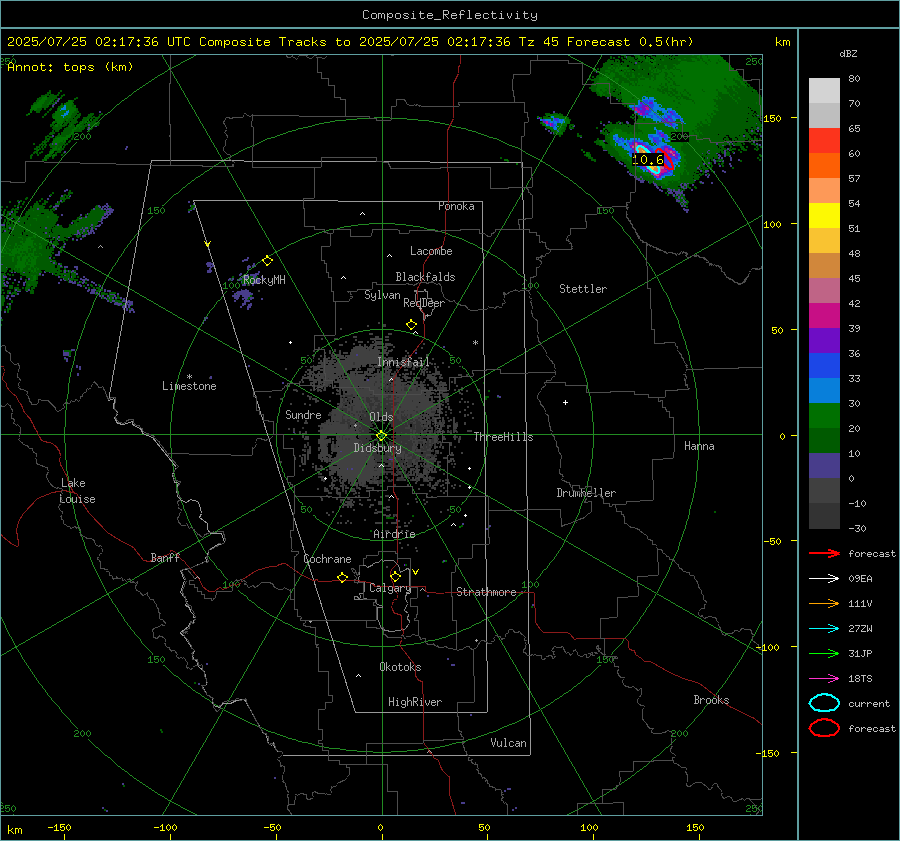
Task: Select the white 09EA track arrow
Action: tap(824, 579)
